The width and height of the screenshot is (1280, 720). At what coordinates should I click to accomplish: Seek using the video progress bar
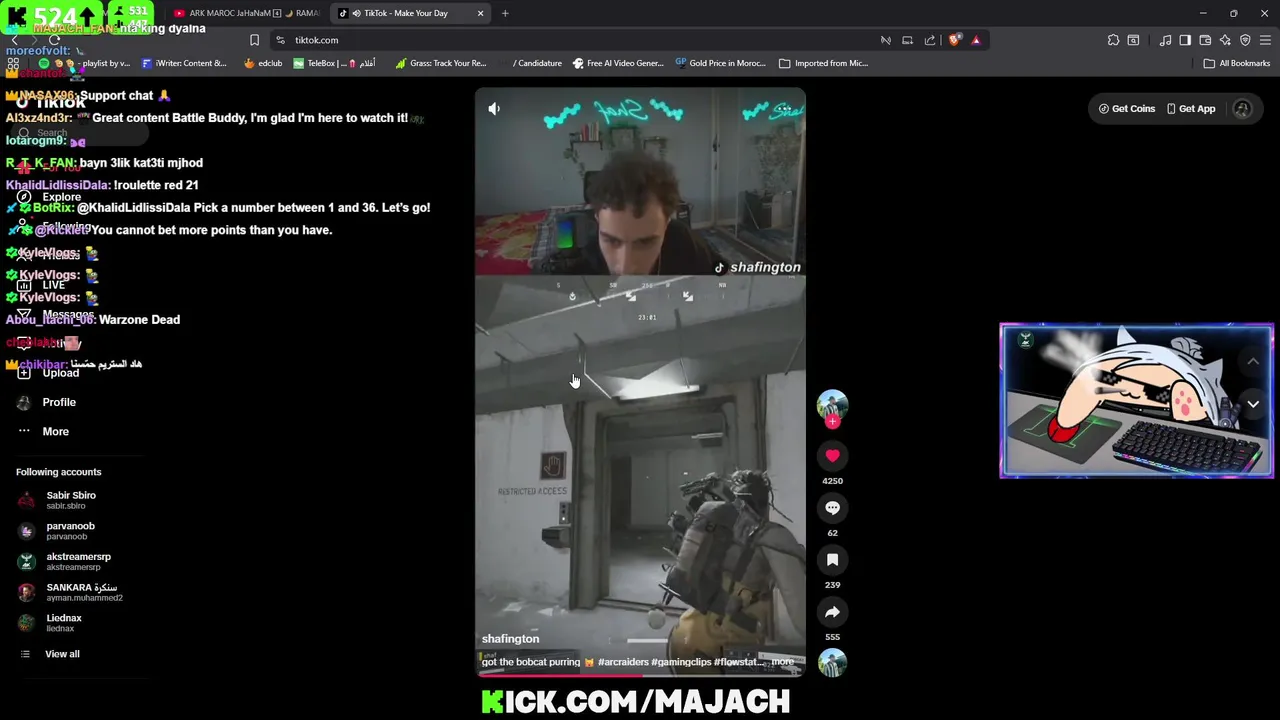click(640, 676)
